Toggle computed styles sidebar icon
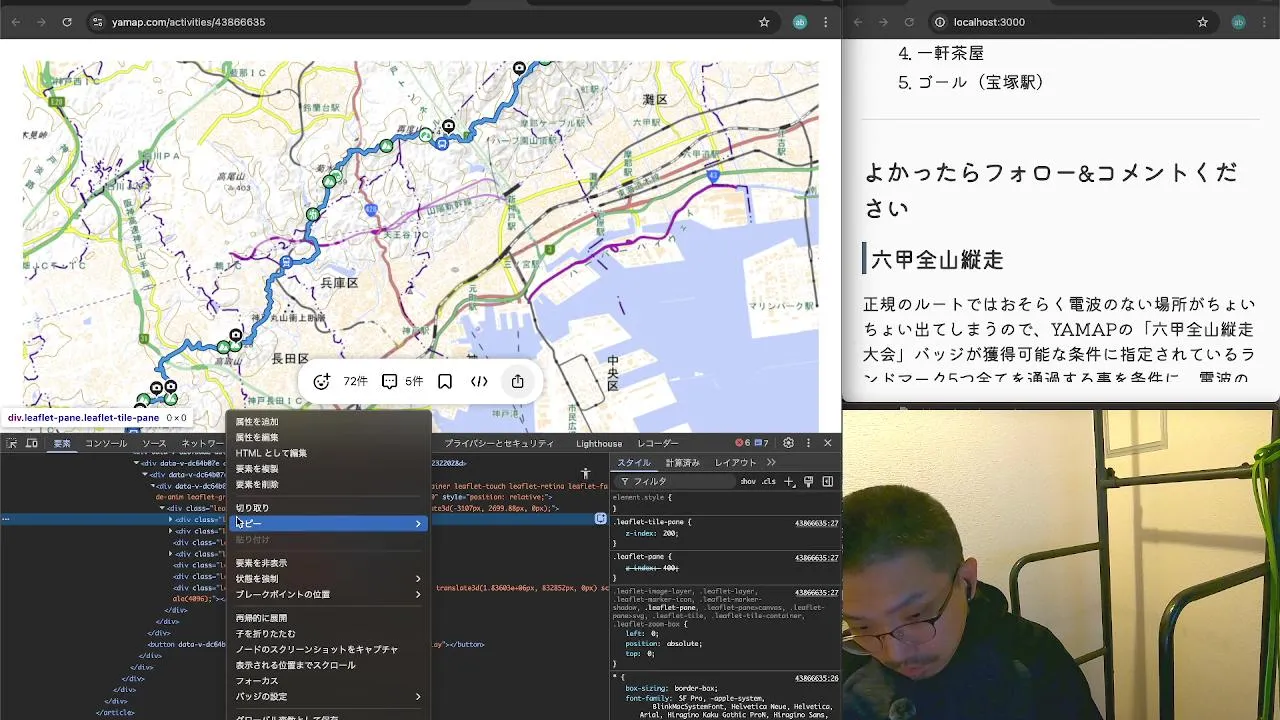 pos(827,481)
